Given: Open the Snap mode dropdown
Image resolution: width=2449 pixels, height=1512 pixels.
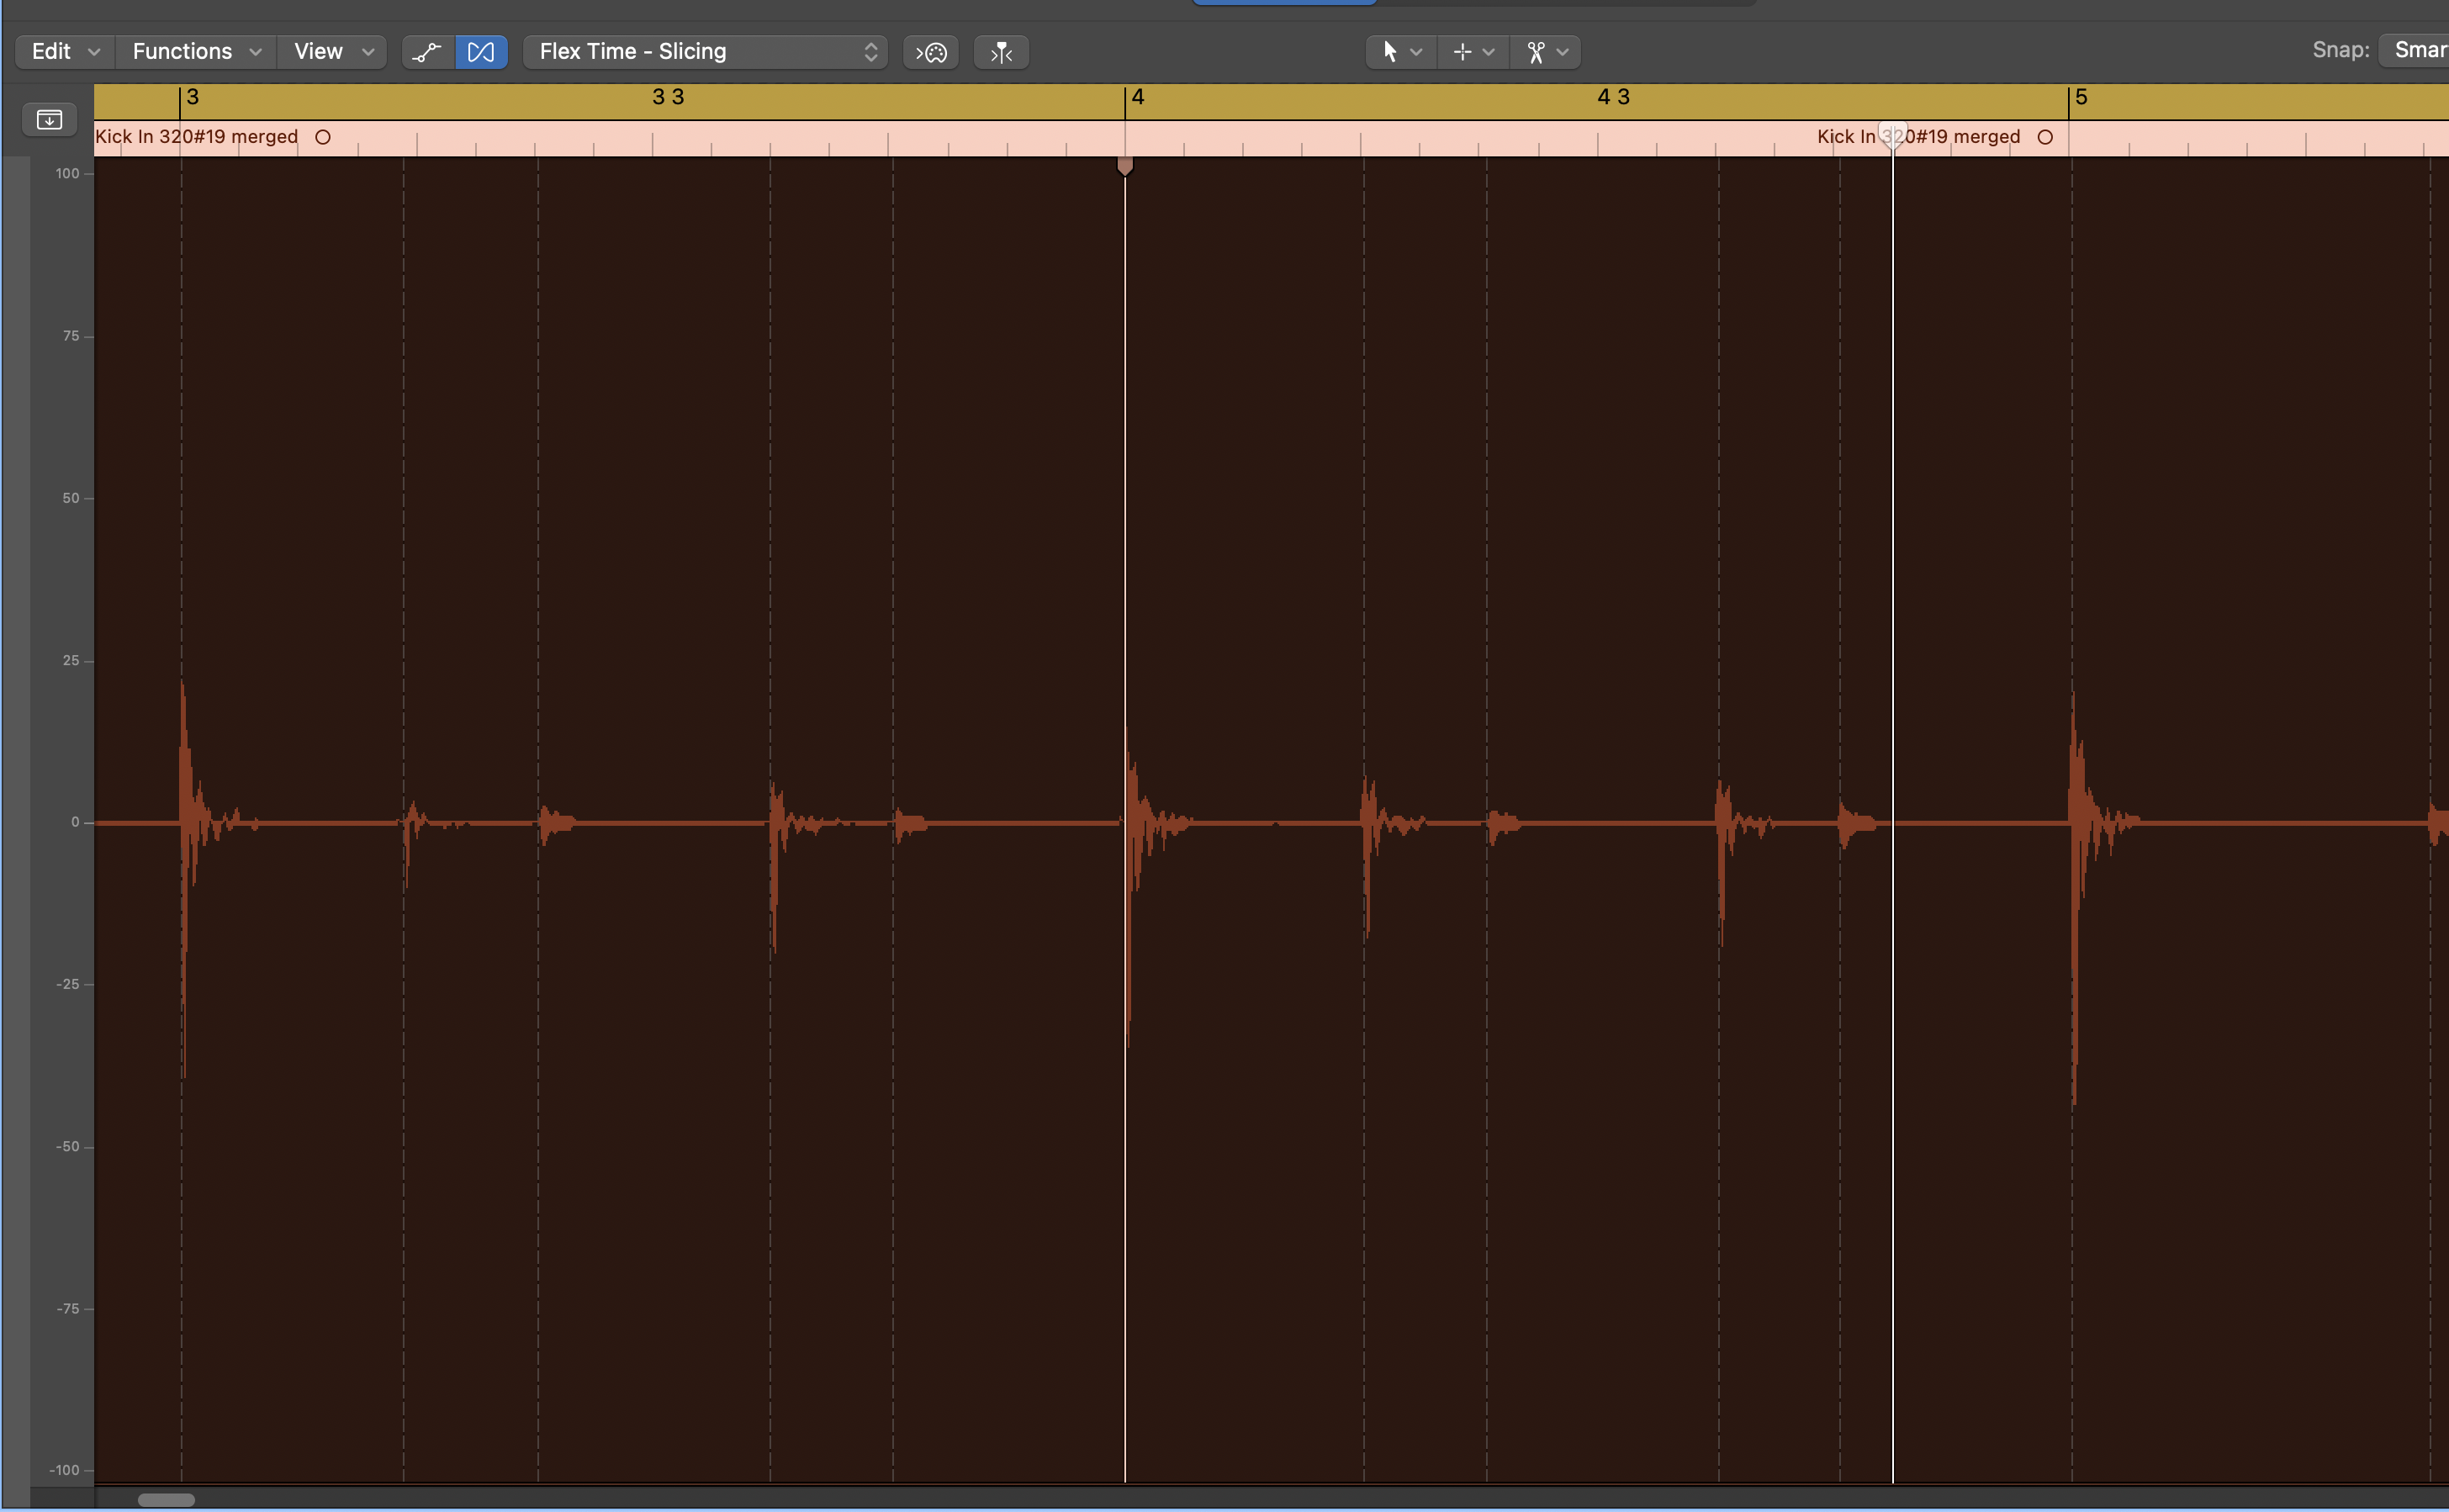Looking at the screenshot, I should point(2414,50).
